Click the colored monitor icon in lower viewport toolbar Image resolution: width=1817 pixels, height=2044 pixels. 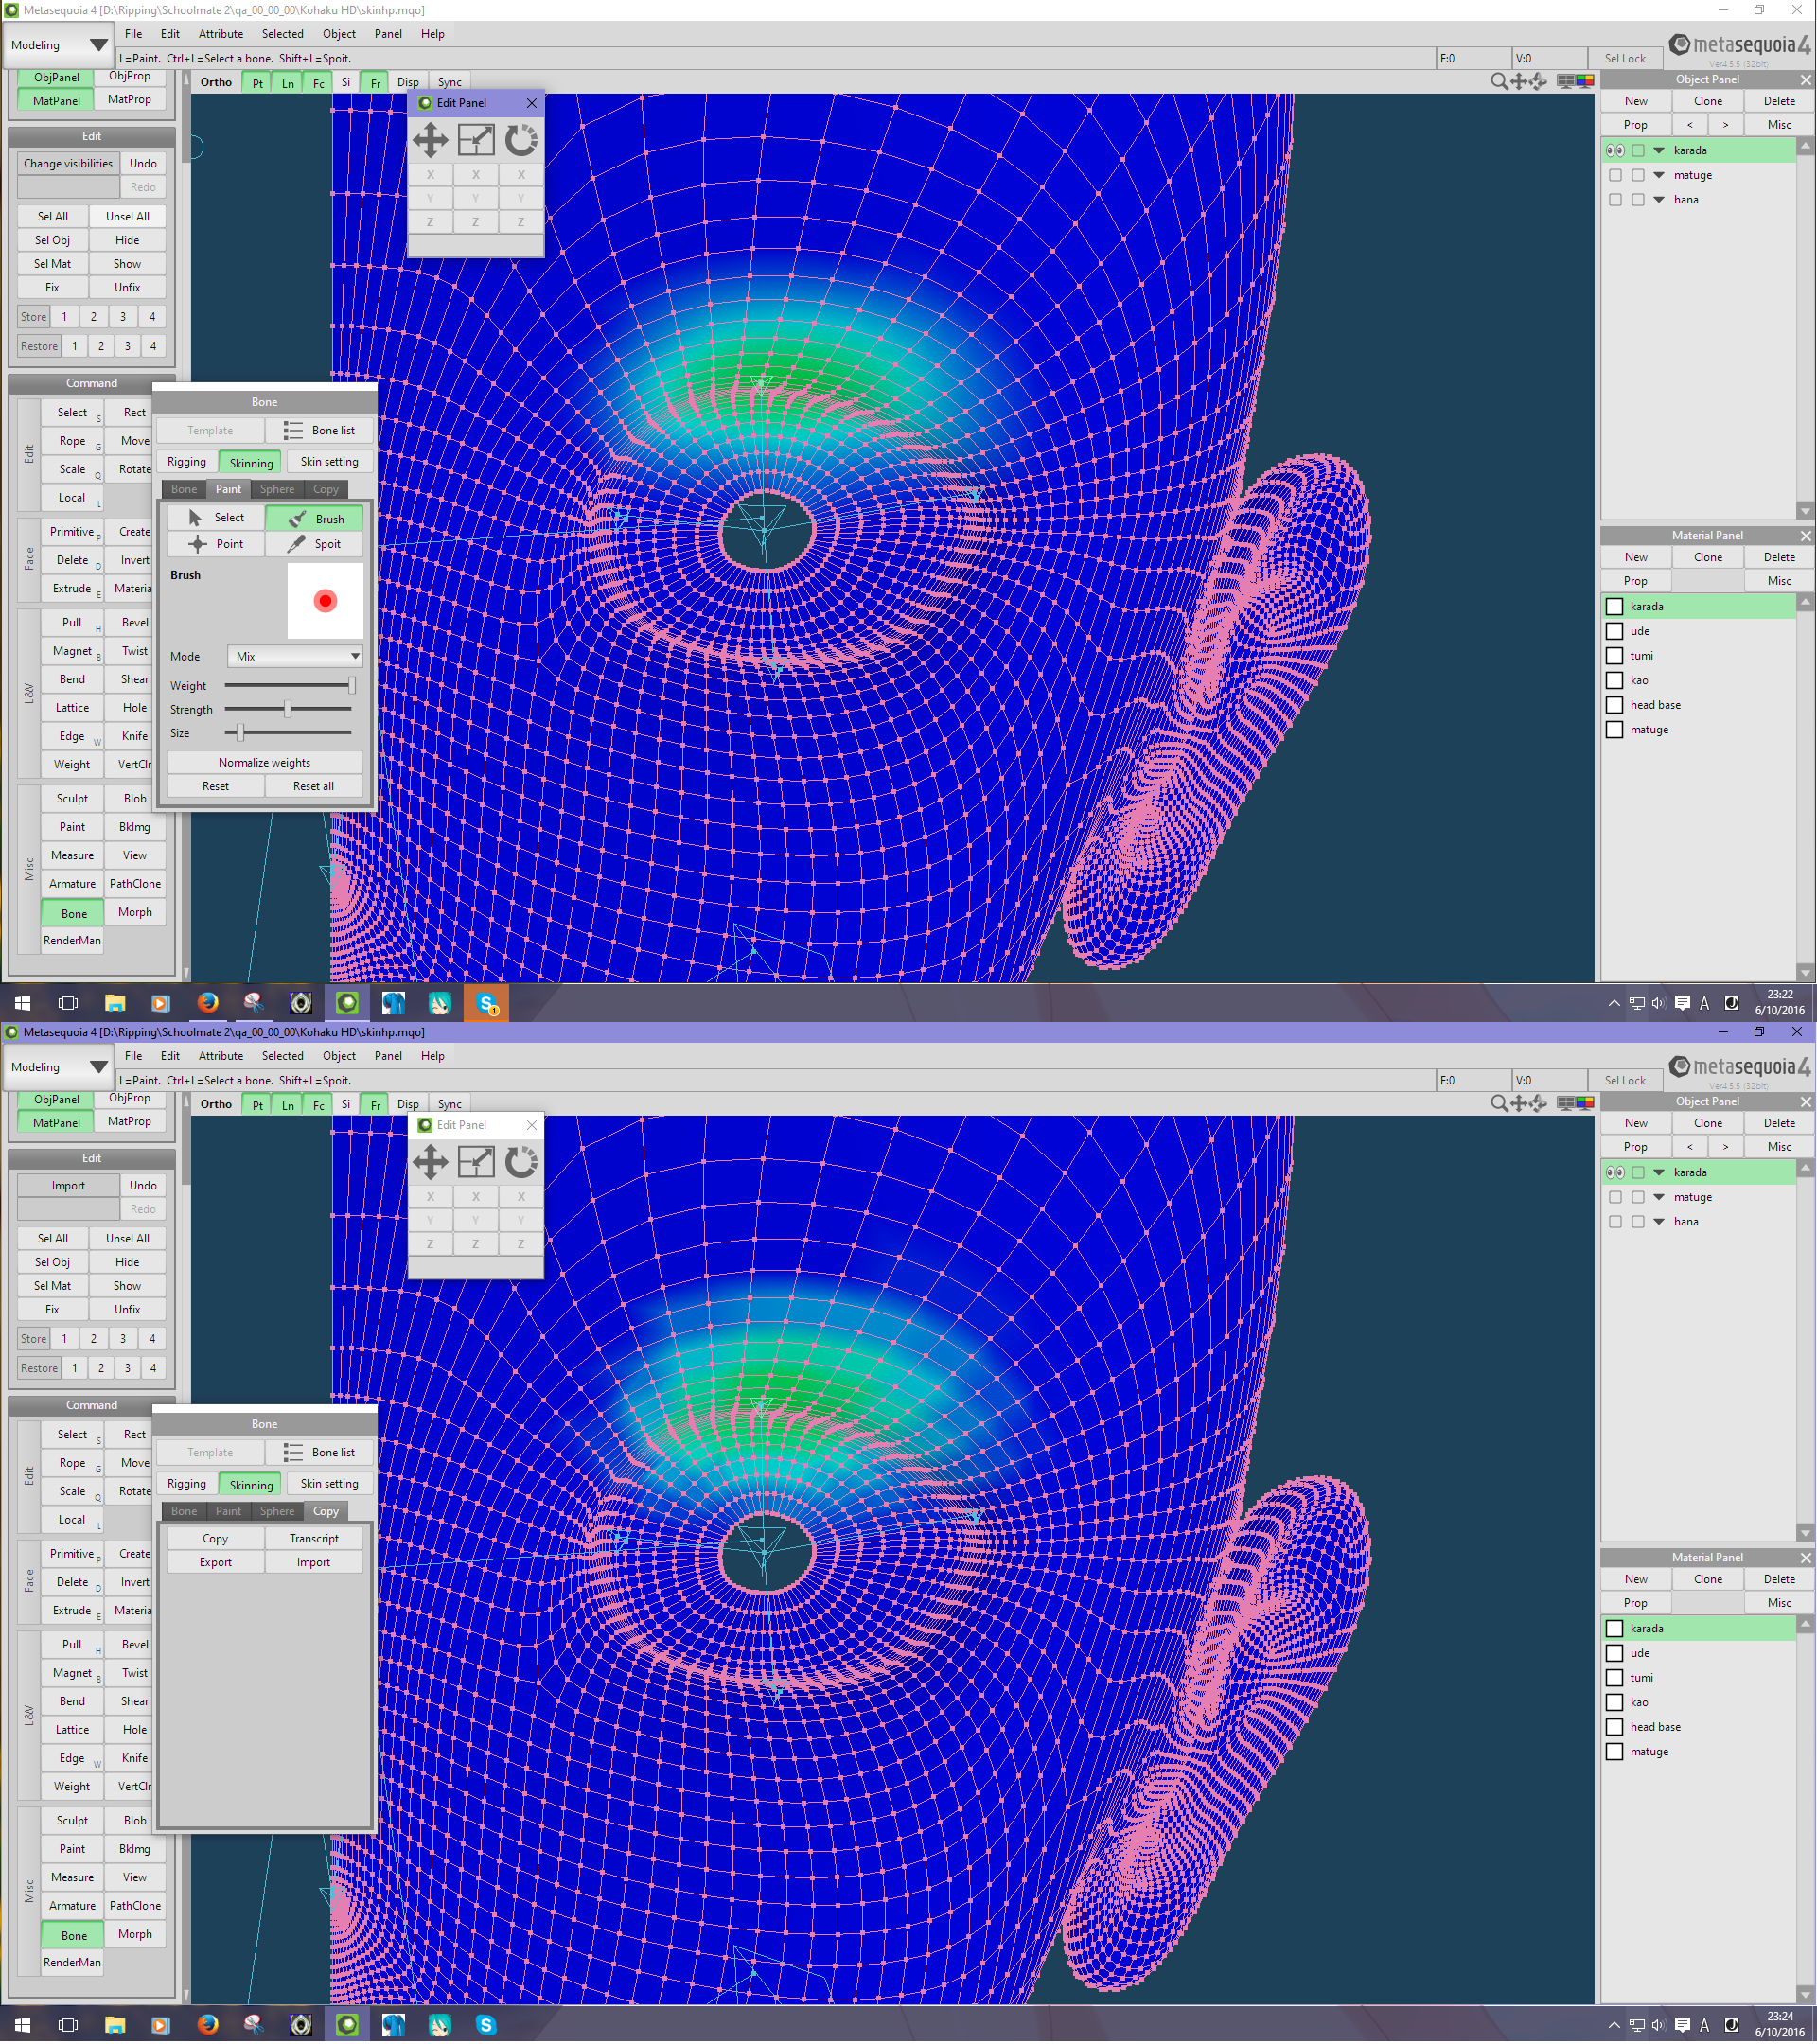point(1585,1104)
